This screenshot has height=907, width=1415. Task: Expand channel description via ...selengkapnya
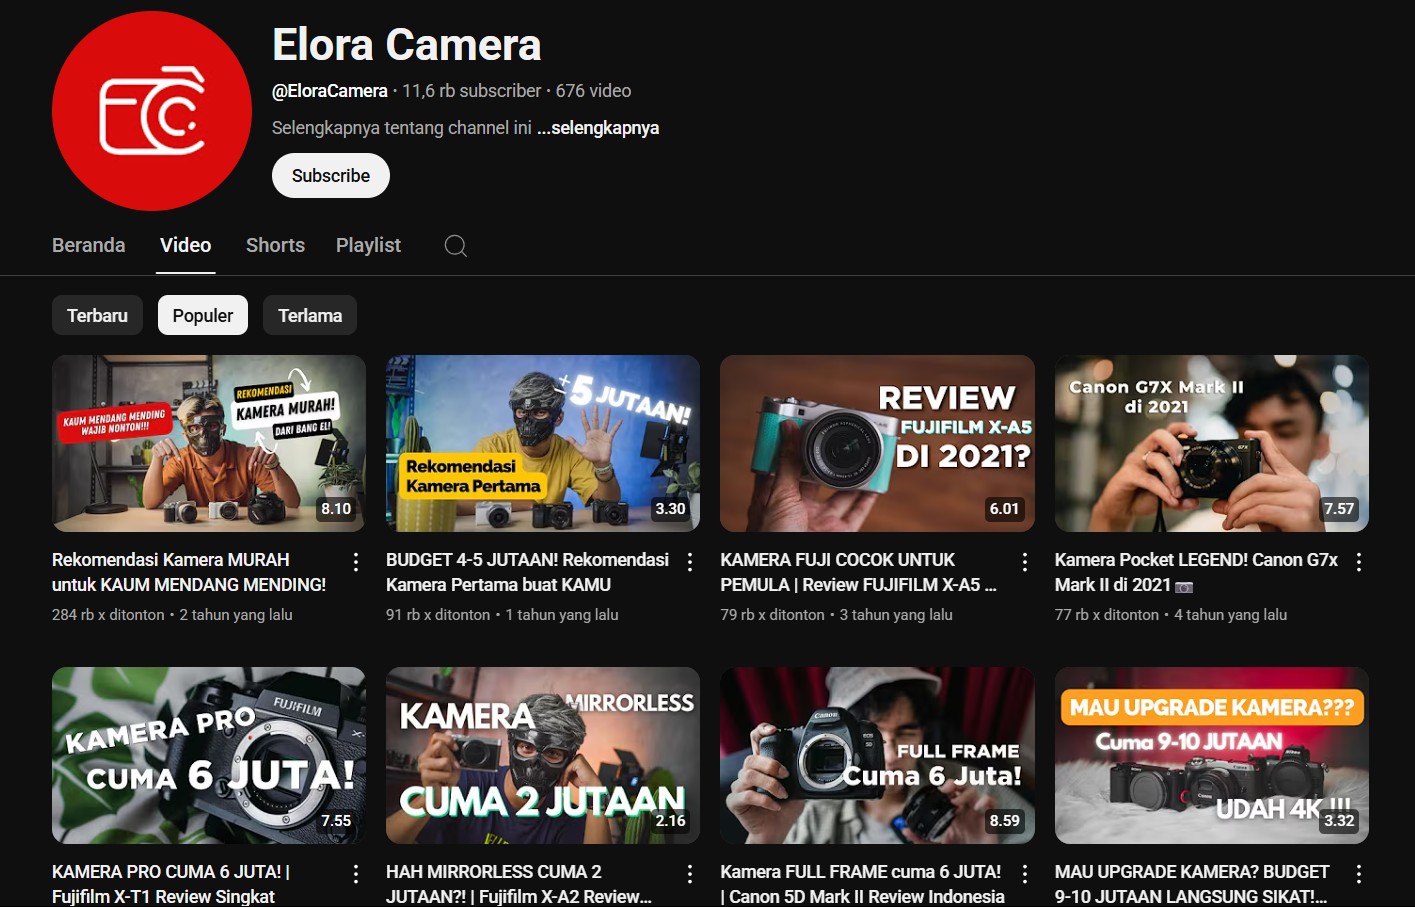(x=598, y=128)
